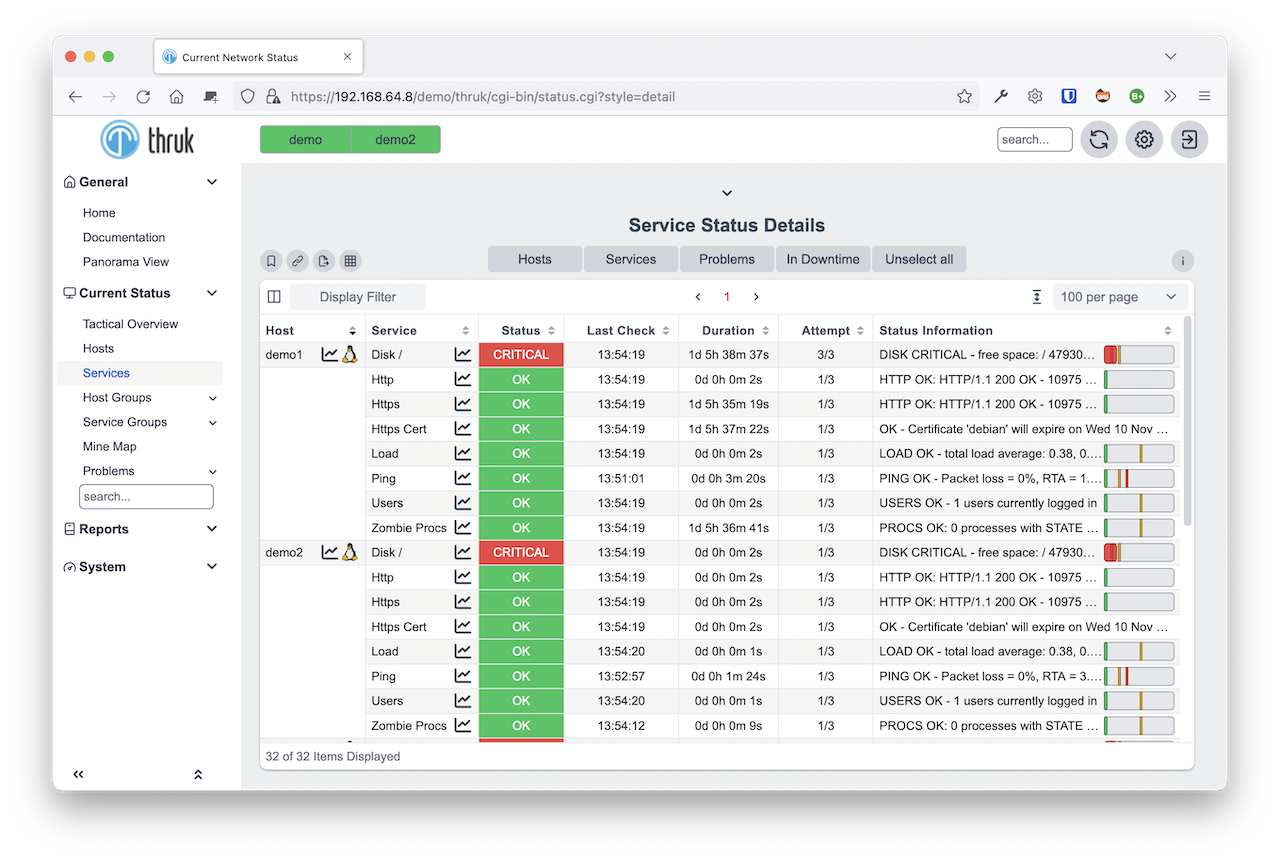Sort the table by the Status column

(551, 331)
